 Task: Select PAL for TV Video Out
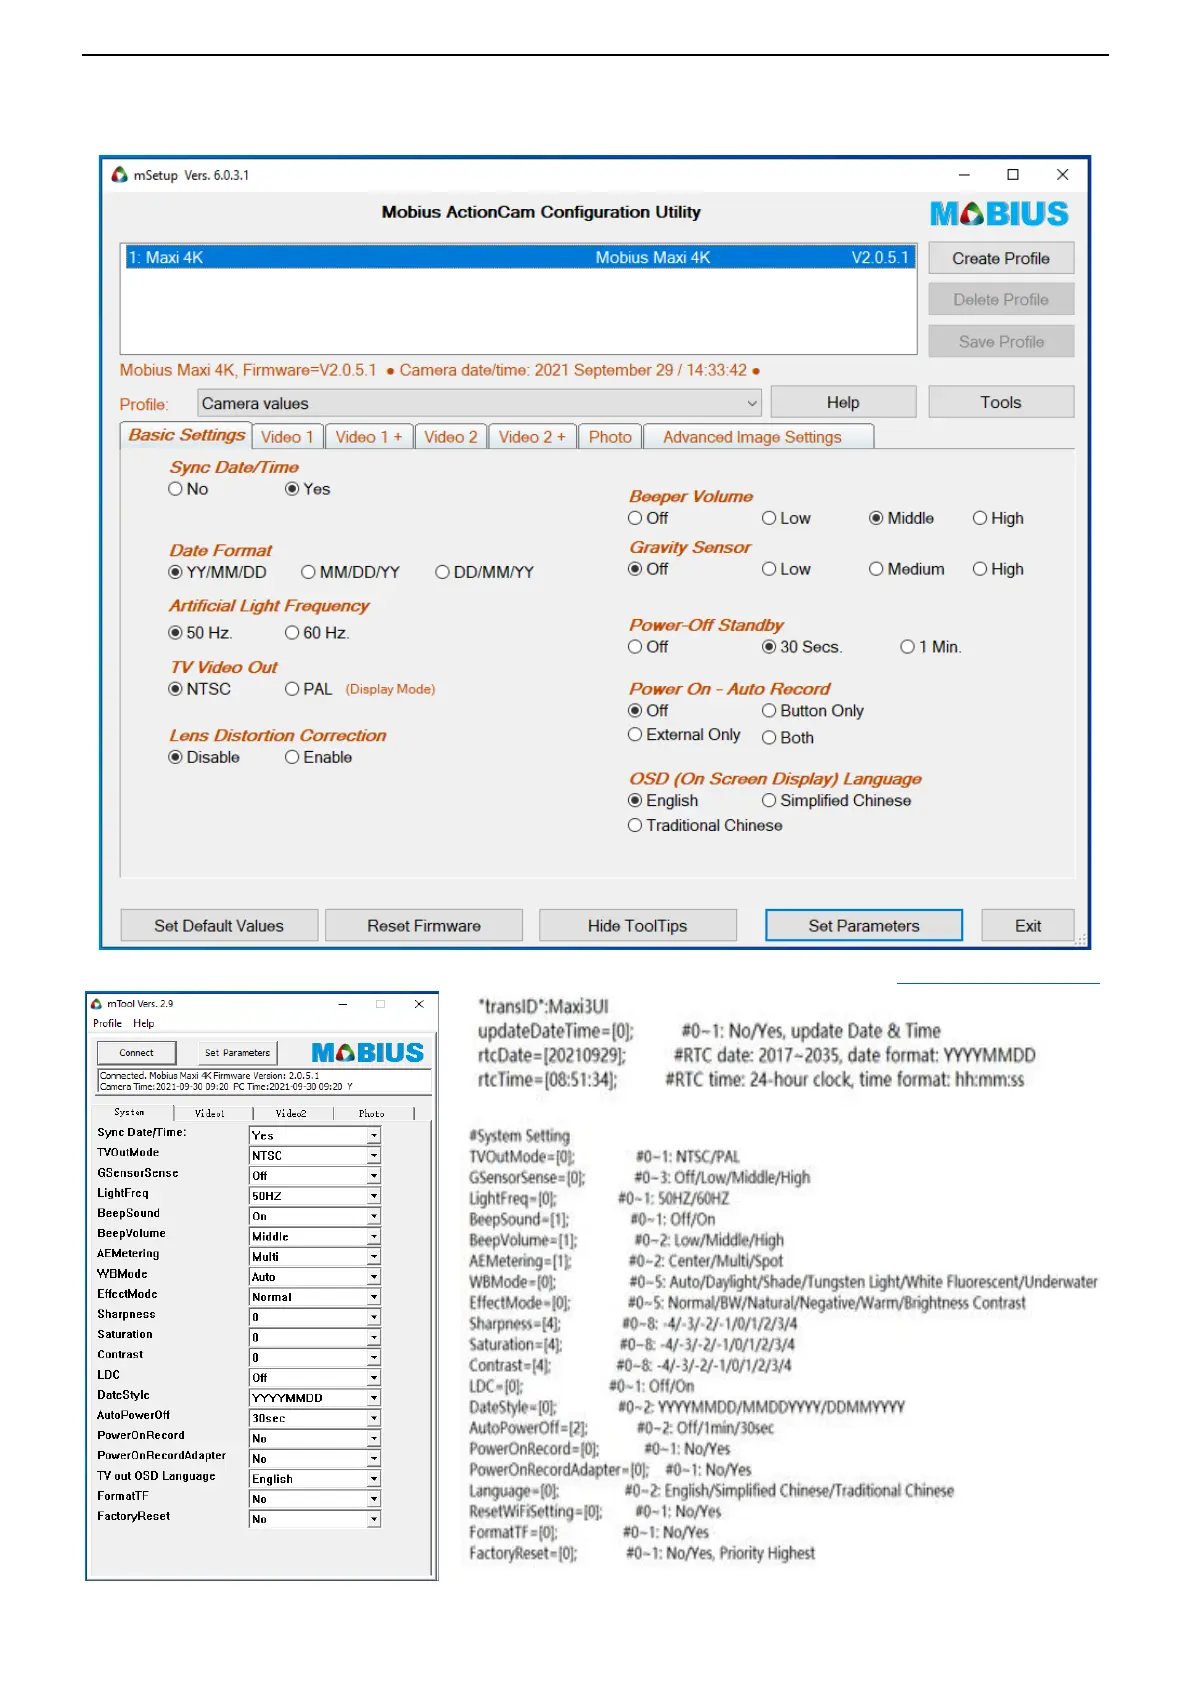pyautogui.click(x=293, y=689)
